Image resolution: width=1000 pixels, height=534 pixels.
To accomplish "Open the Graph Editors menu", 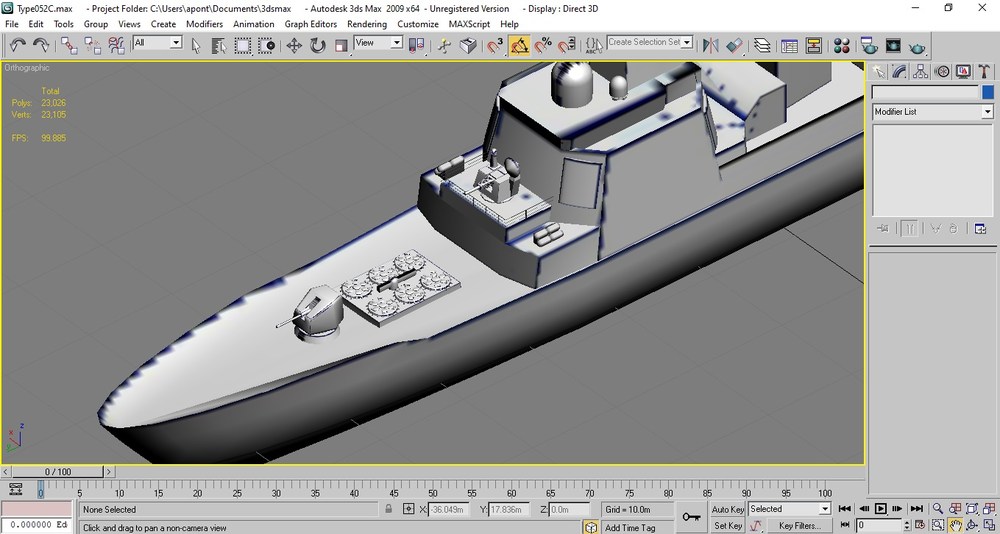I will point(311,24).
